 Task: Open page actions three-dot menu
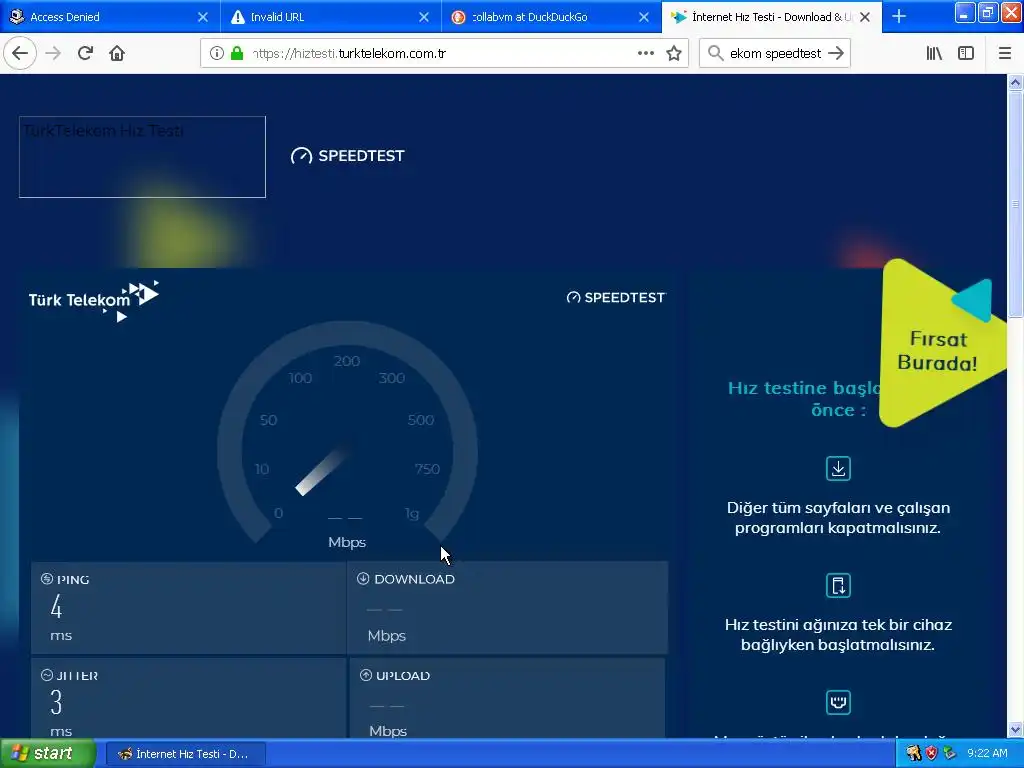click(646, 54)
